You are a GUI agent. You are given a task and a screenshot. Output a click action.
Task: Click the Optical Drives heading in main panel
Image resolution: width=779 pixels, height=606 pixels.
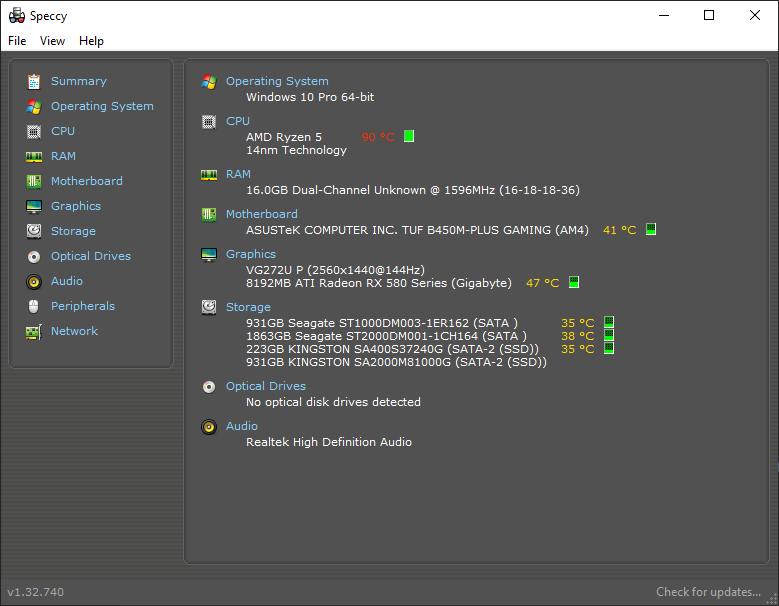click(266, 386)
